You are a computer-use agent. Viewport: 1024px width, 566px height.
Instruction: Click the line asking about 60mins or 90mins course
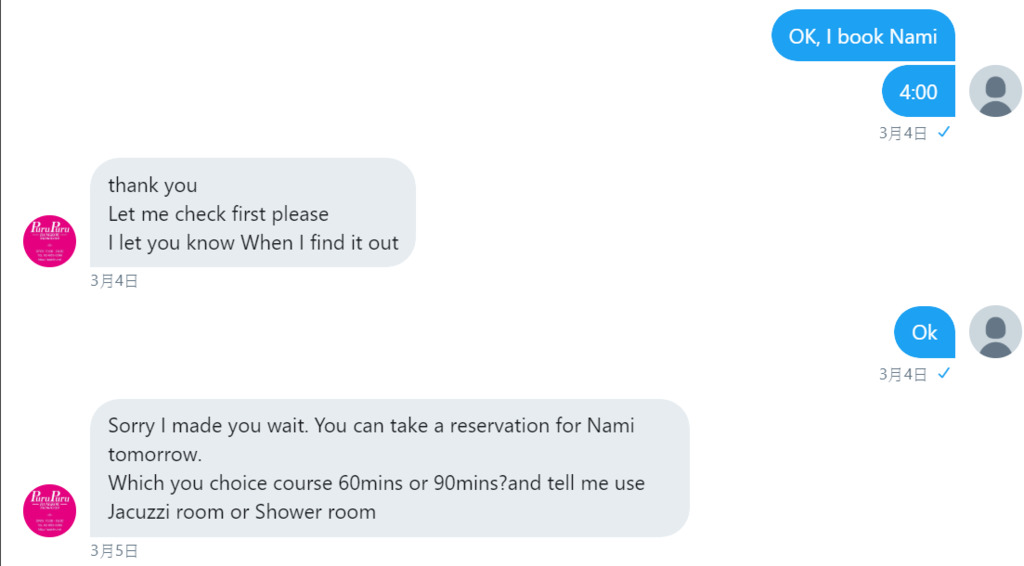pos(376,483)
